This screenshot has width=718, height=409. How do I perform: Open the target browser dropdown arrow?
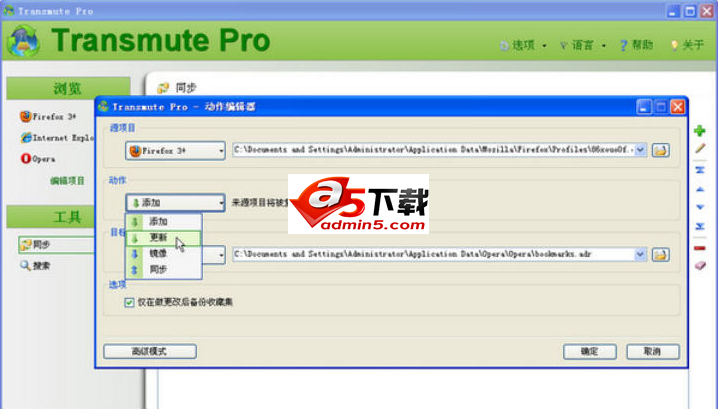click(221, 255)
